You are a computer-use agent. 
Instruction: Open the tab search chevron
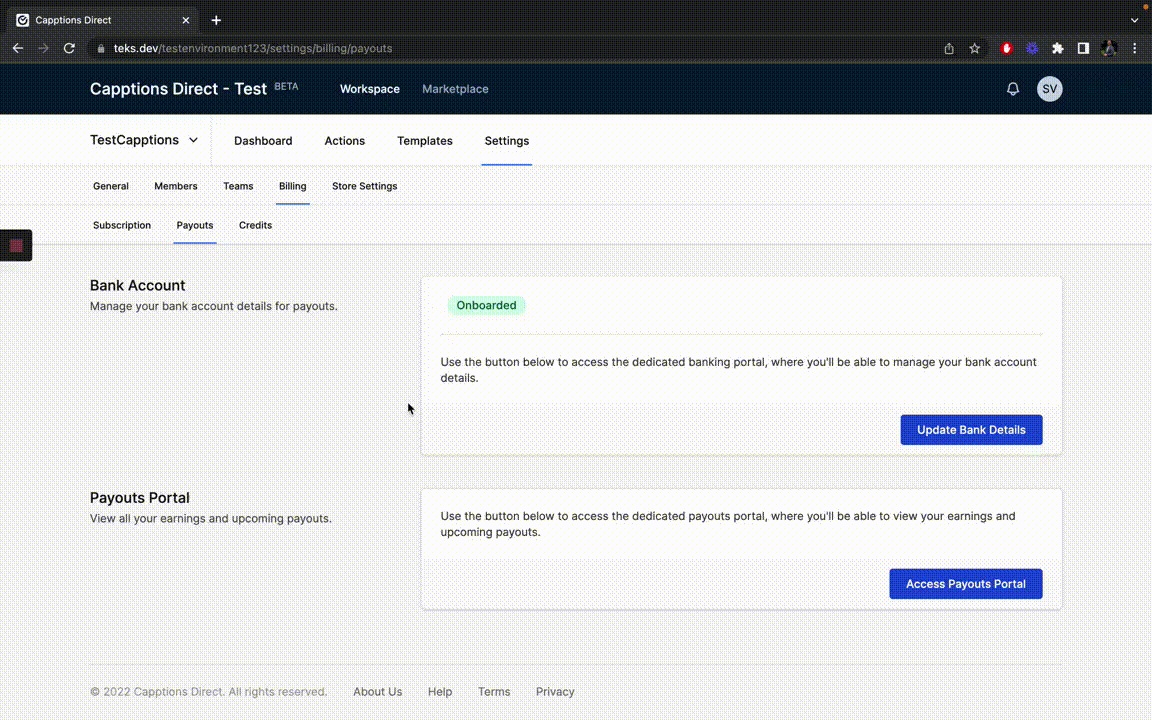(1134, 21)
